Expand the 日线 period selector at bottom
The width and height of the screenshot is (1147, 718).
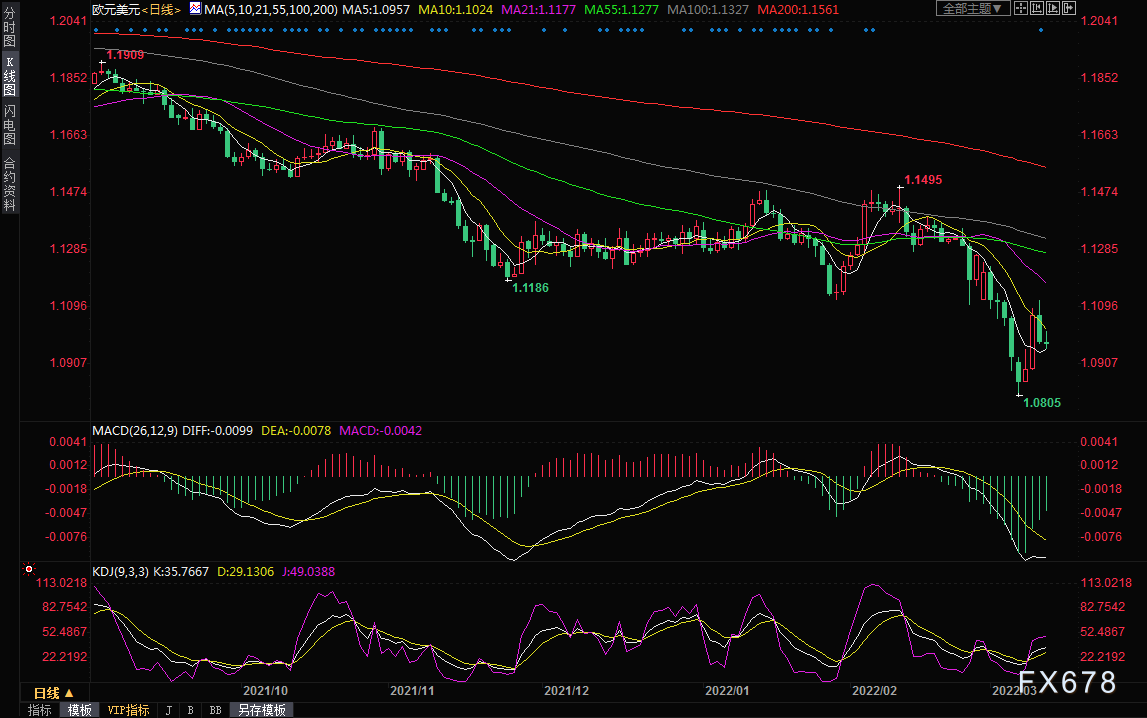54,692
